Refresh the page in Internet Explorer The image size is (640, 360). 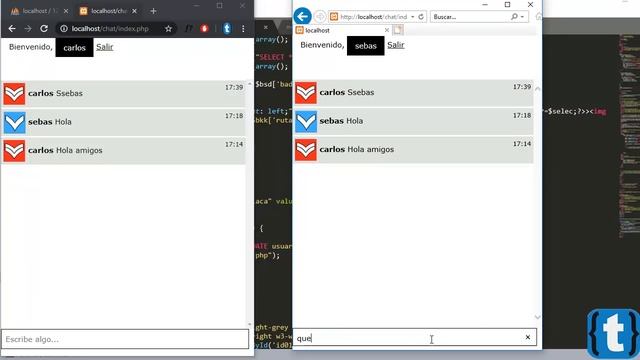coord(421,17)
